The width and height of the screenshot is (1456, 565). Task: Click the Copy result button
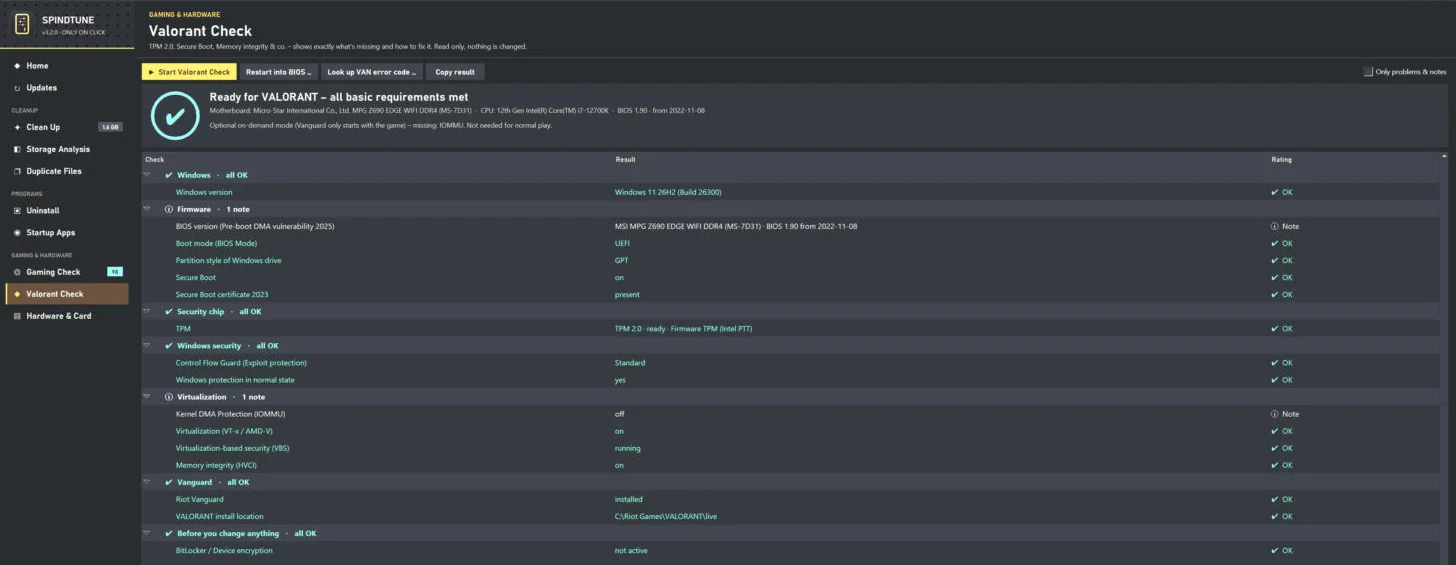[455, 72]
